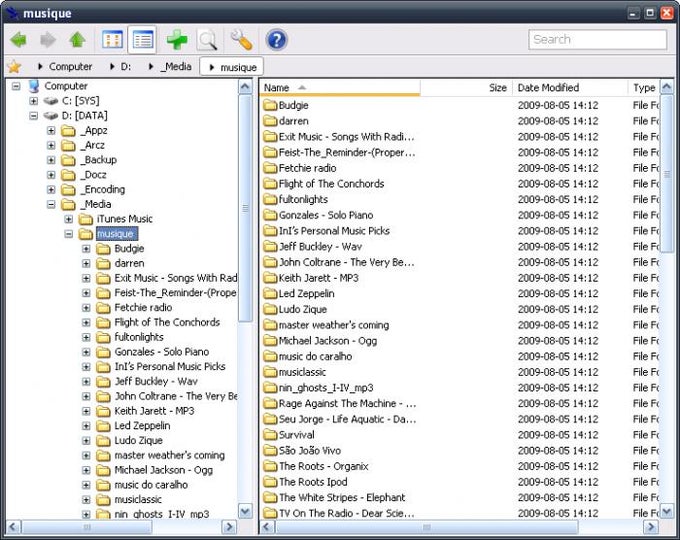Click the Led Zeppelin folder icon in list
Image resolution: width=680 pixels, height=540 pixels.
[x=270, y=294]
